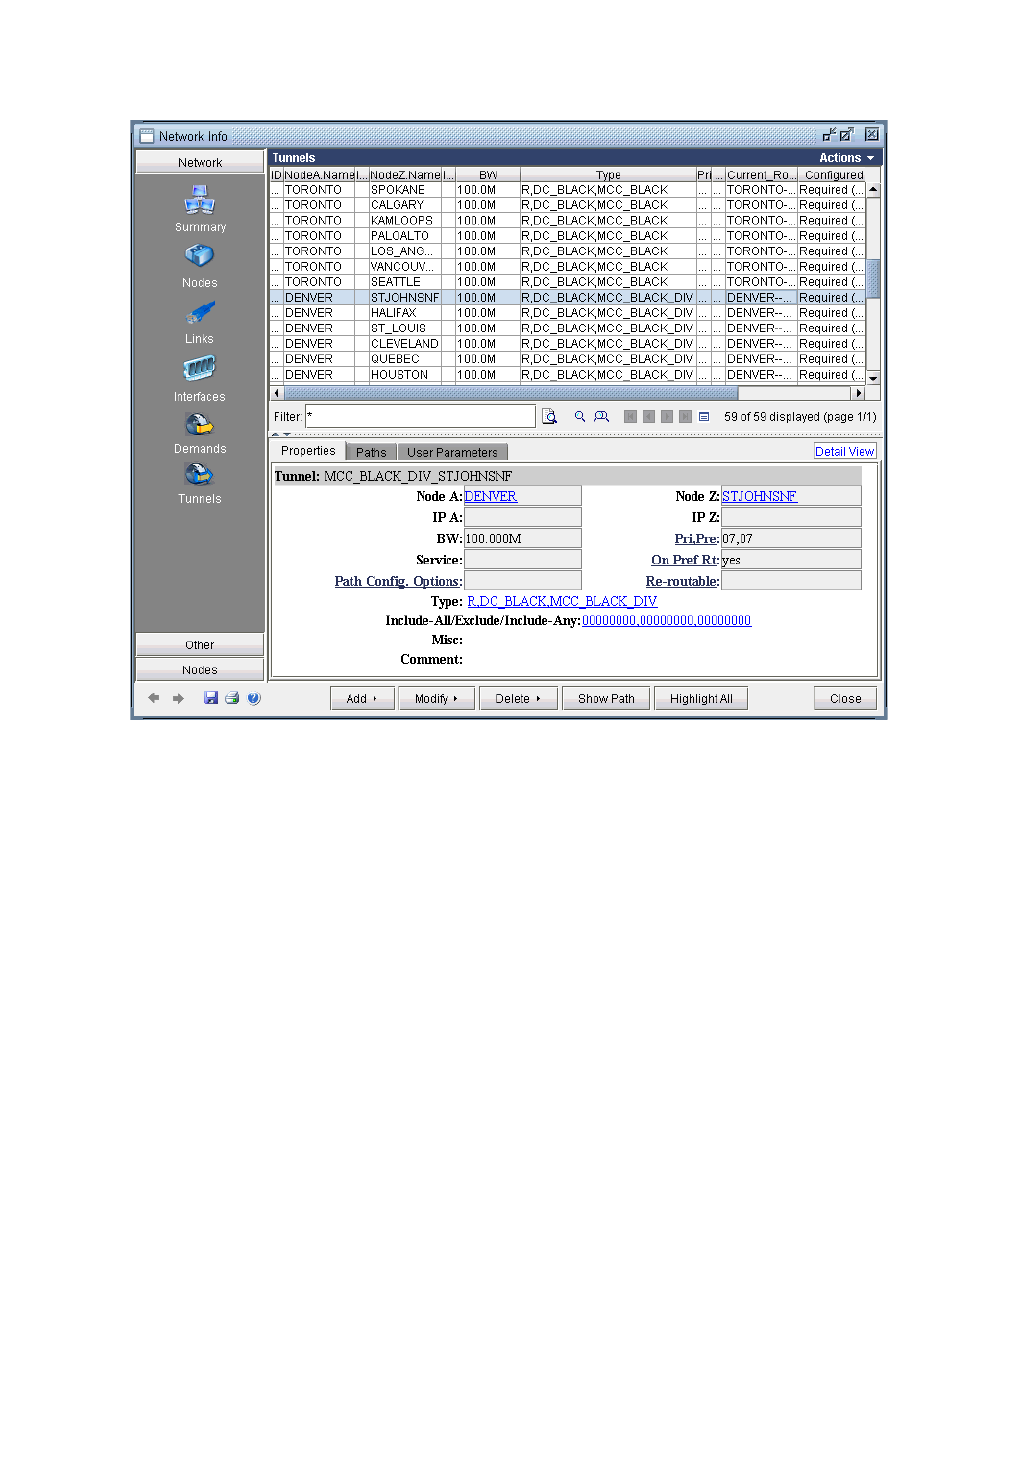This screenshot has height=1484, width=1011.
Task: Select the TORONTO to SPOKANE tunnel row
Action: (x=568, y=189)
